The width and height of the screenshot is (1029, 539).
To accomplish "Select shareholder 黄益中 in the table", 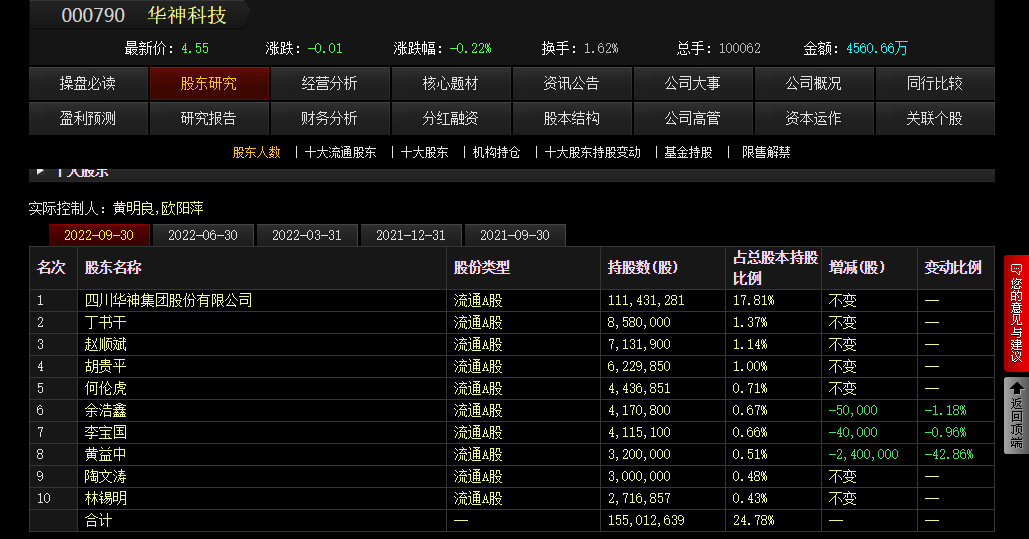I will [106, 454].
